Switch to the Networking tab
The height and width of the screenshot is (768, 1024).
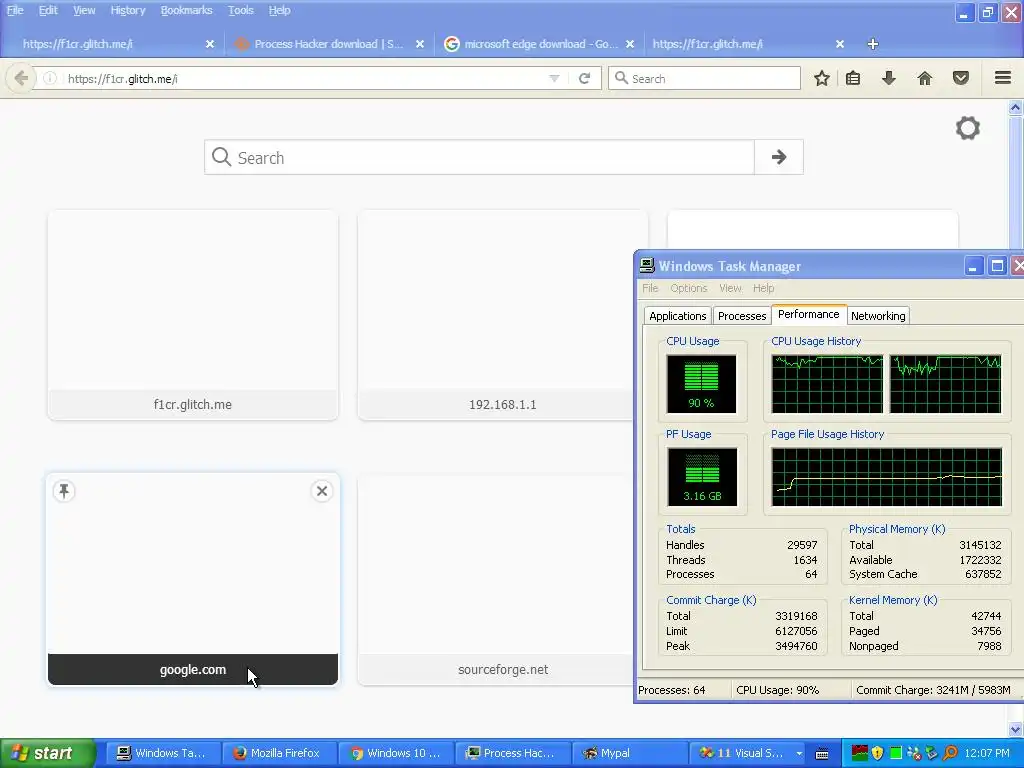(x=878, y=316)
